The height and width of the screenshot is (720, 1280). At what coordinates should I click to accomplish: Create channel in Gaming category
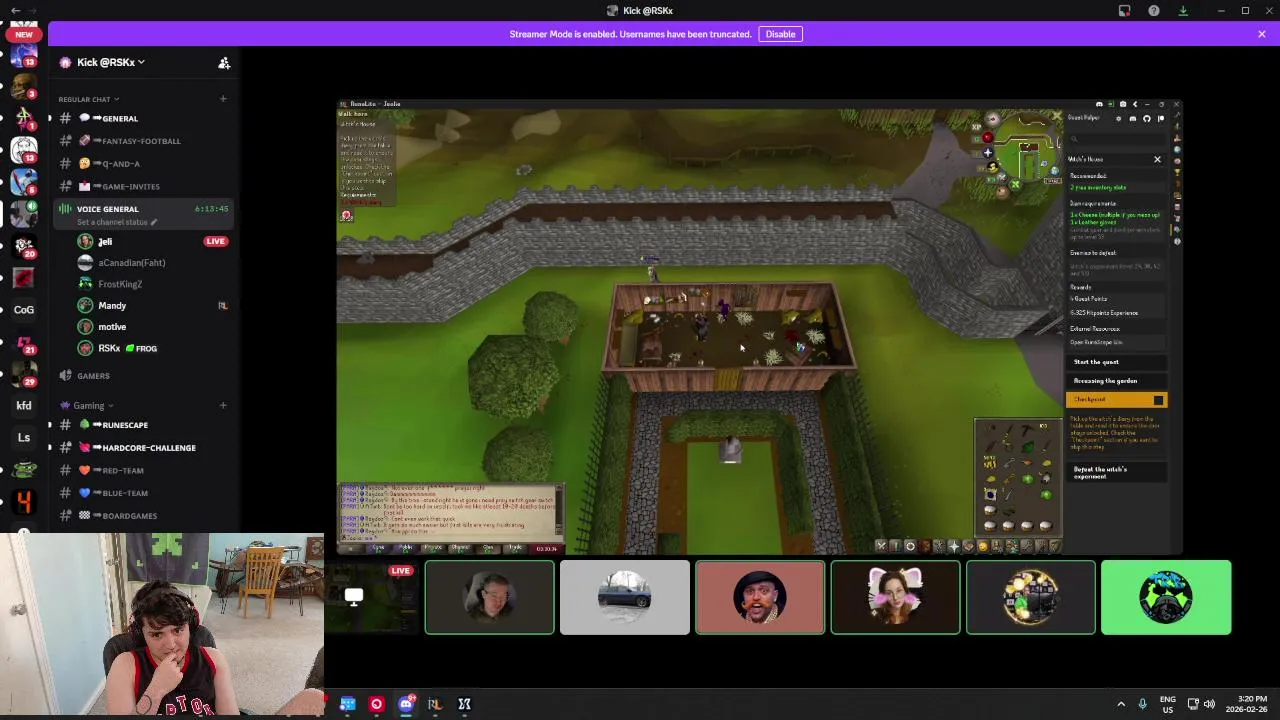coord(223,405)
